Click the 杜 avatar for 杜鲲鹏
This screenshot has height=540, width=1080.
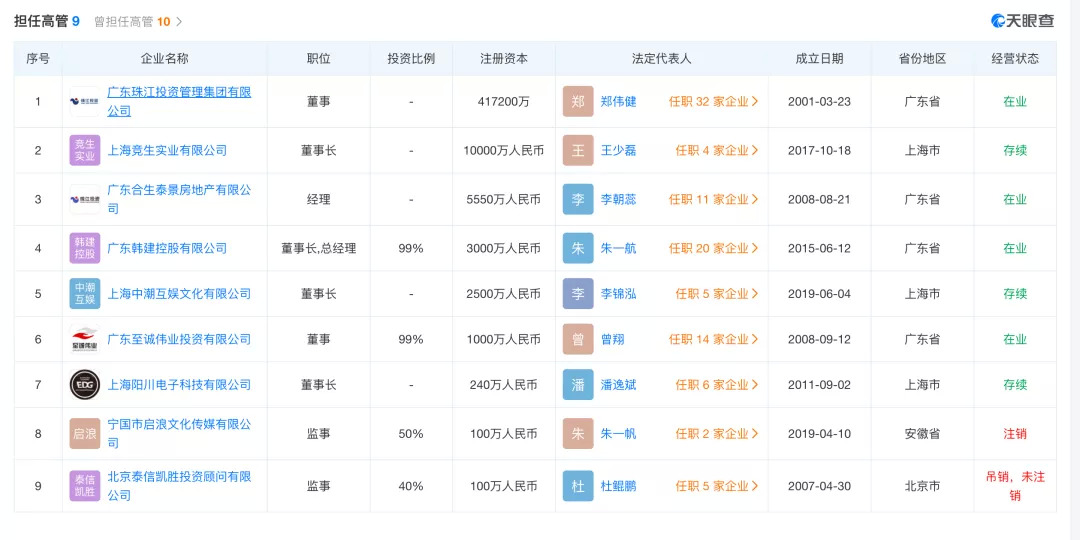click(578, 486)
